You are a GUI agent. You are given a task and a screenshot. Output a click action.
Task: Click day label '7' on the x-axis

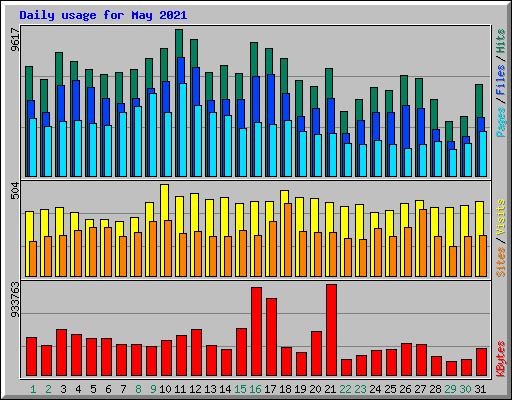(x=123, y=389)
